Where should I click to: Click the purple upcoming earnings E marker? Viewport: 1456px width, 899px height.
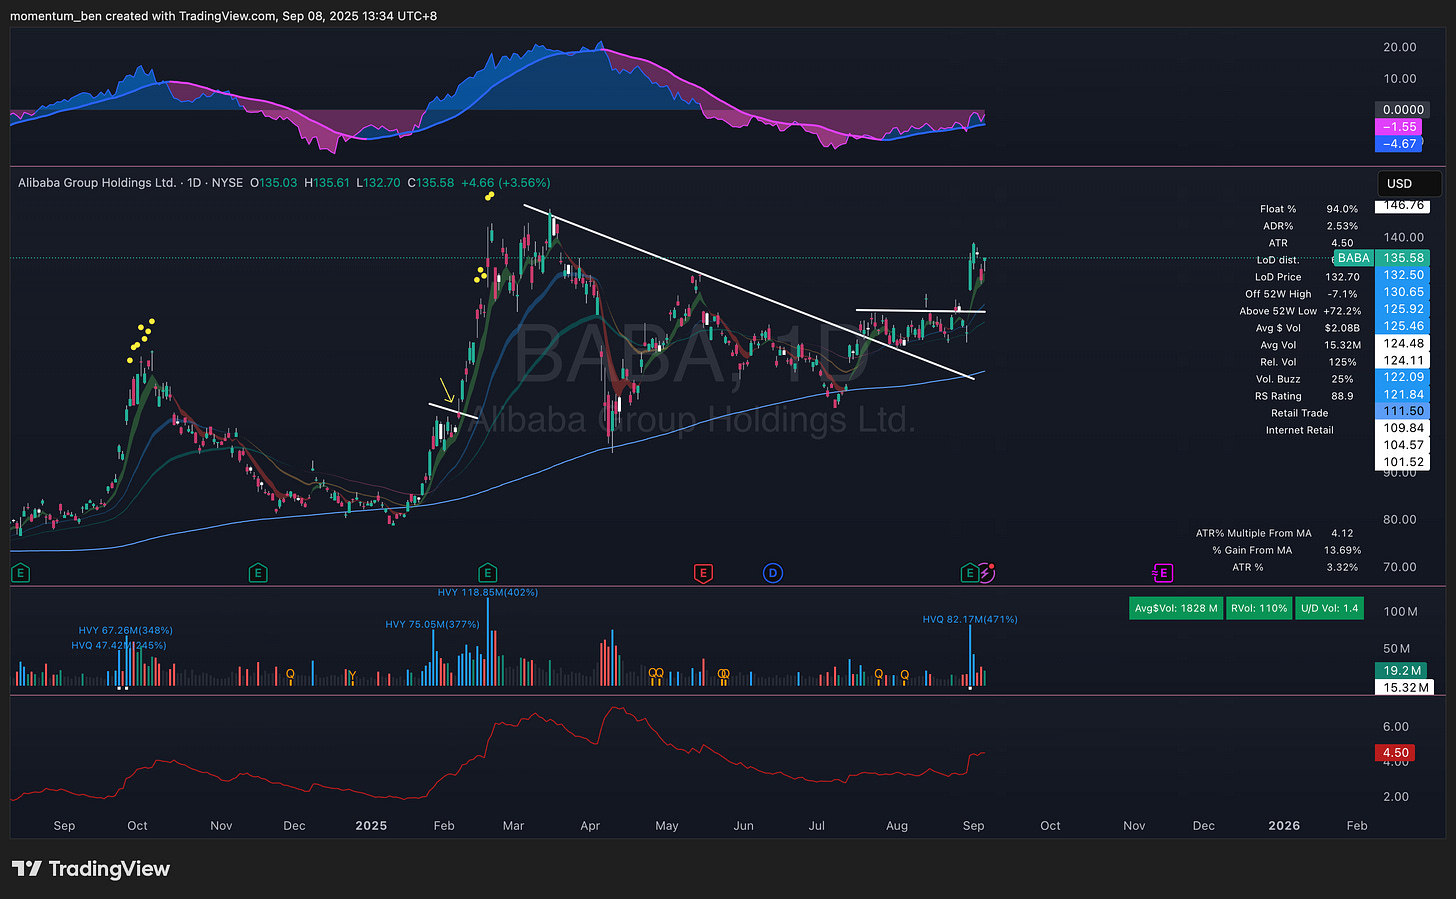point(1162,573)
